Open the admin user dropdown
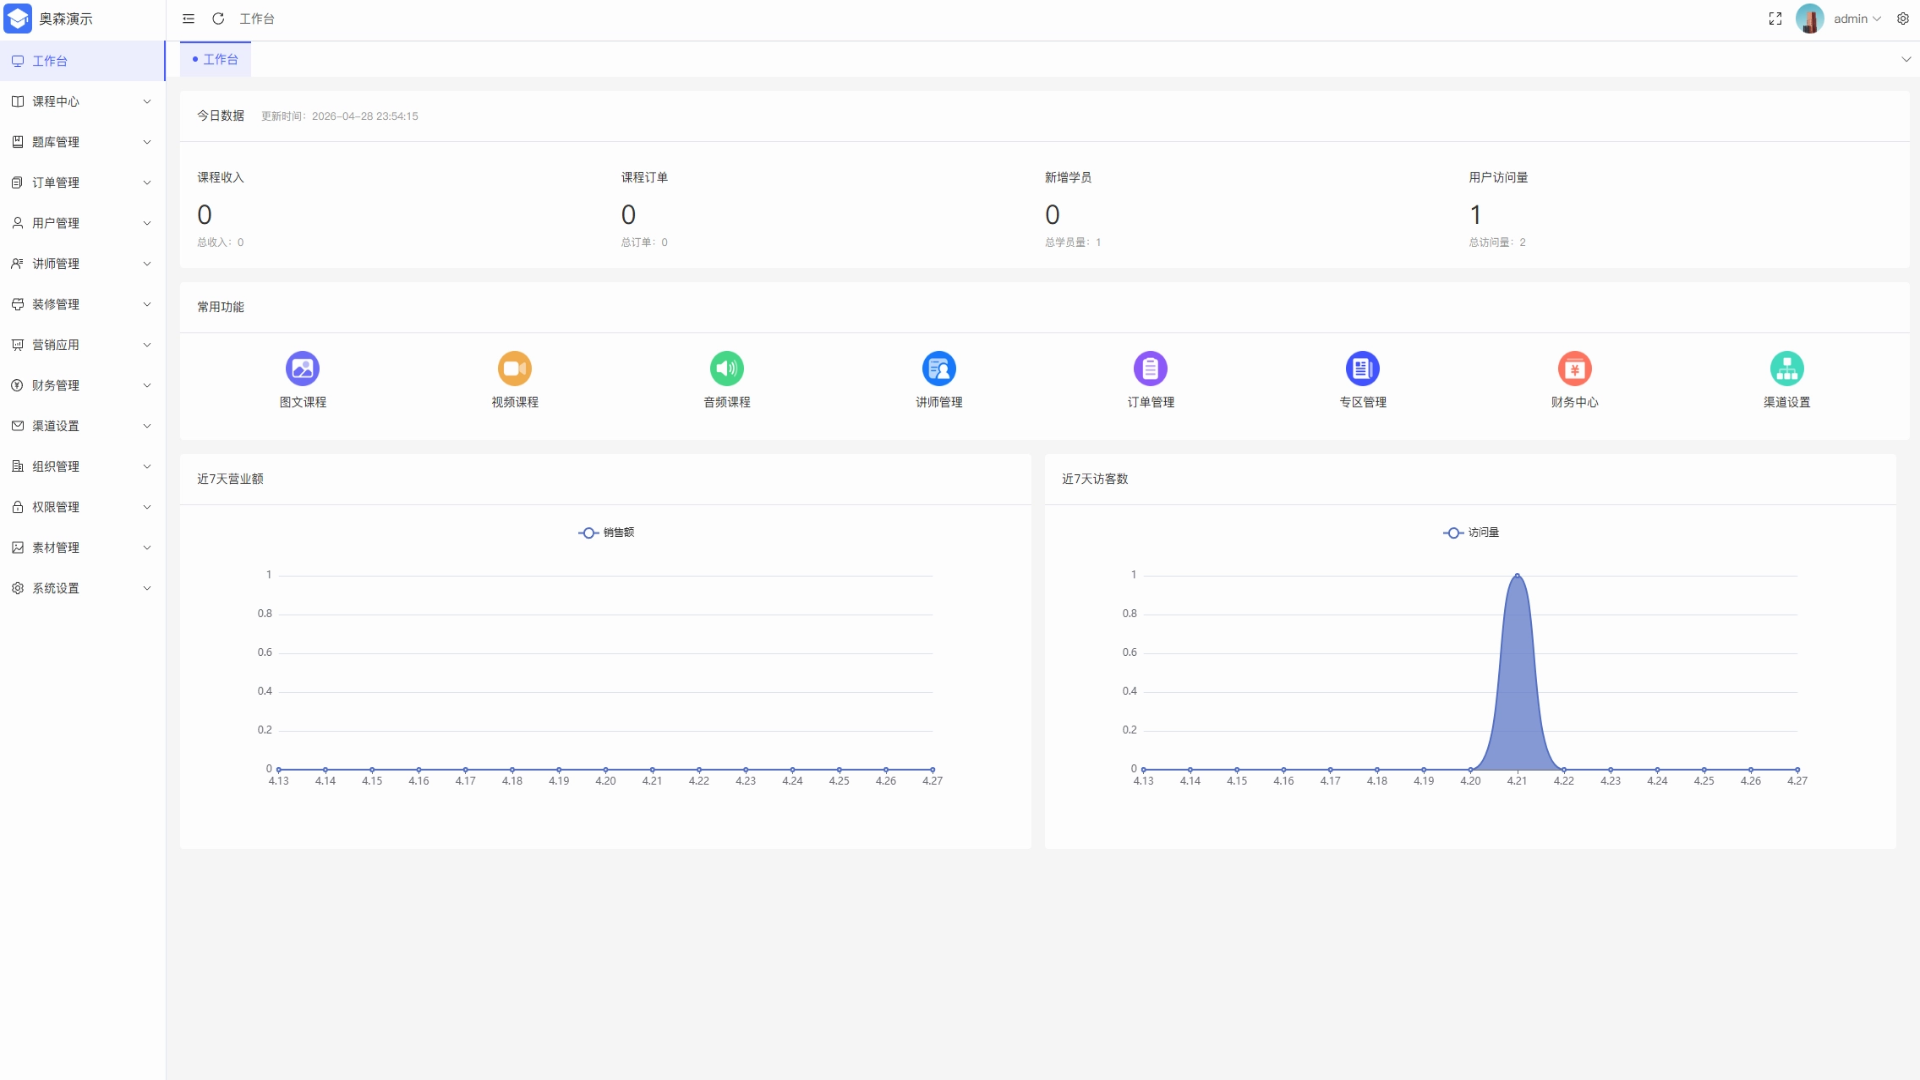The width and height of the screenshot is (1920, 1080). (x=1849, y=19)
